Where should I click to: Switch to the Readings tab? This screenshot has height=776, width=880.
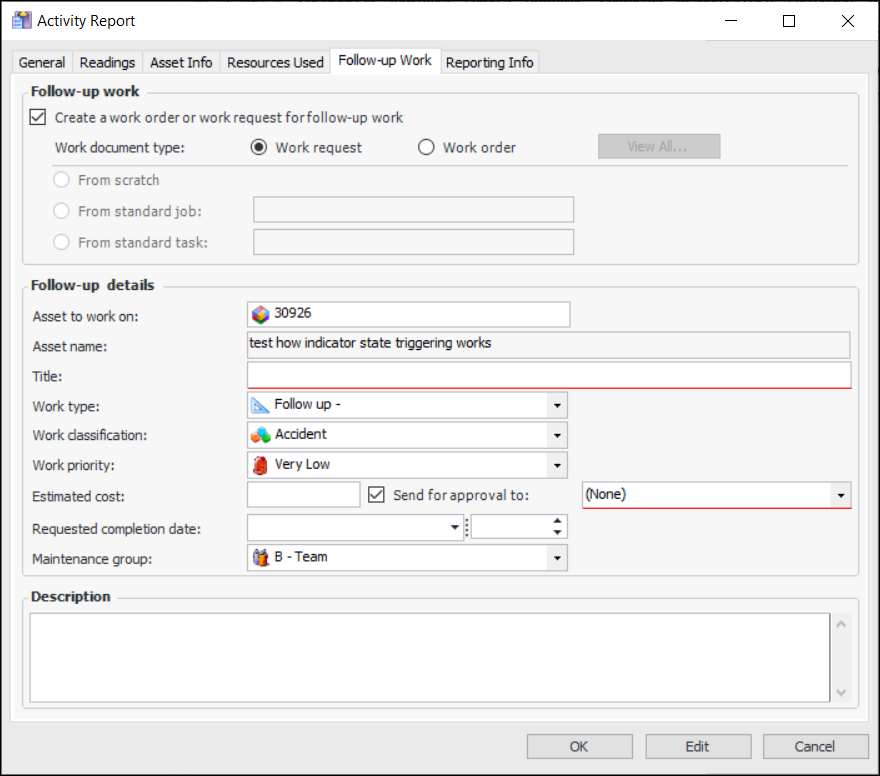(x=107, y=62)
